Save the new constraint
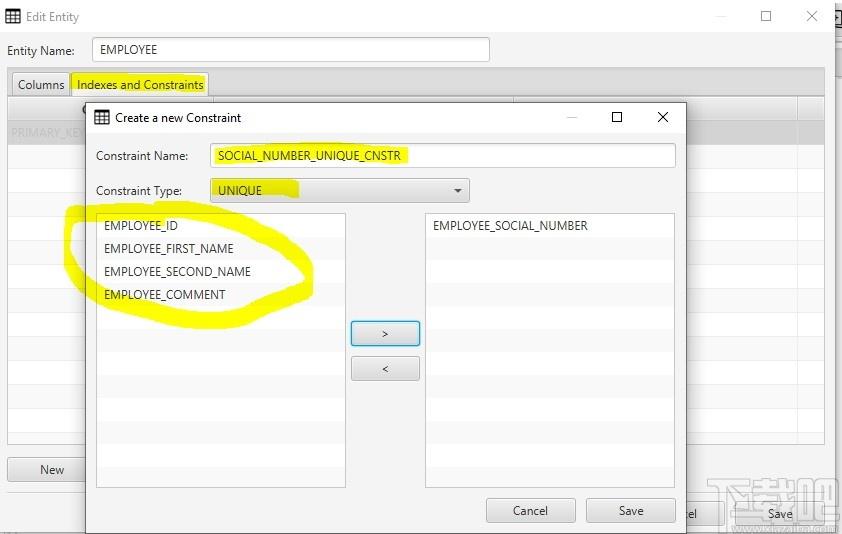 click(x=631, y=510)
